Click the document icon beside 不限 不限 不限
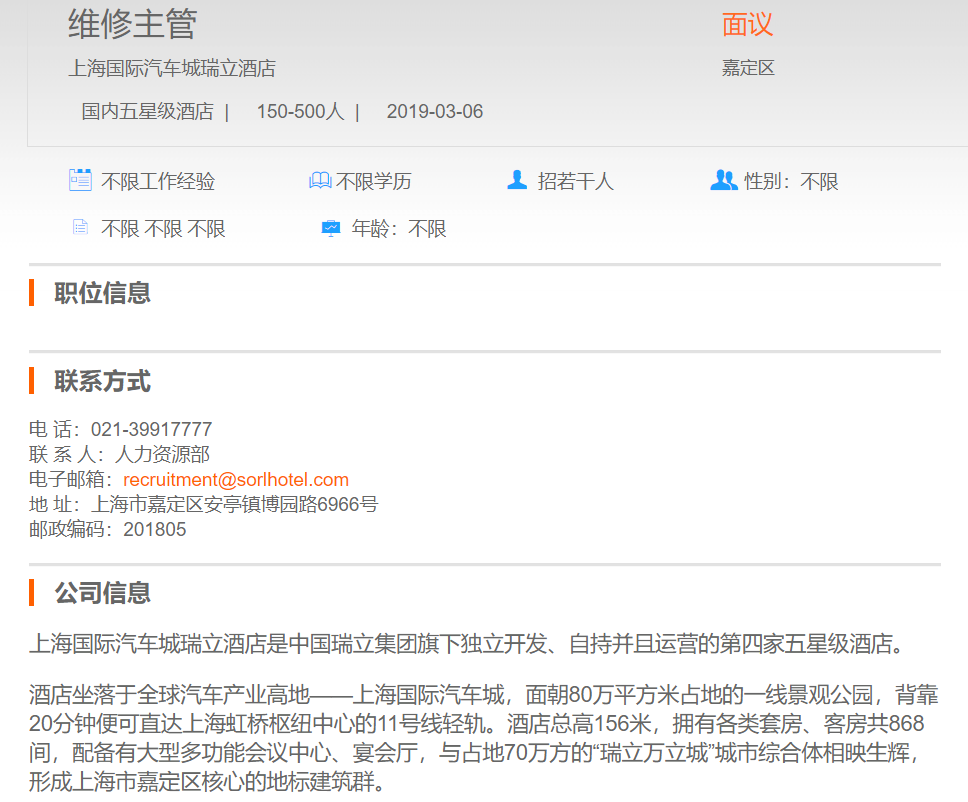 coord(80,228)
